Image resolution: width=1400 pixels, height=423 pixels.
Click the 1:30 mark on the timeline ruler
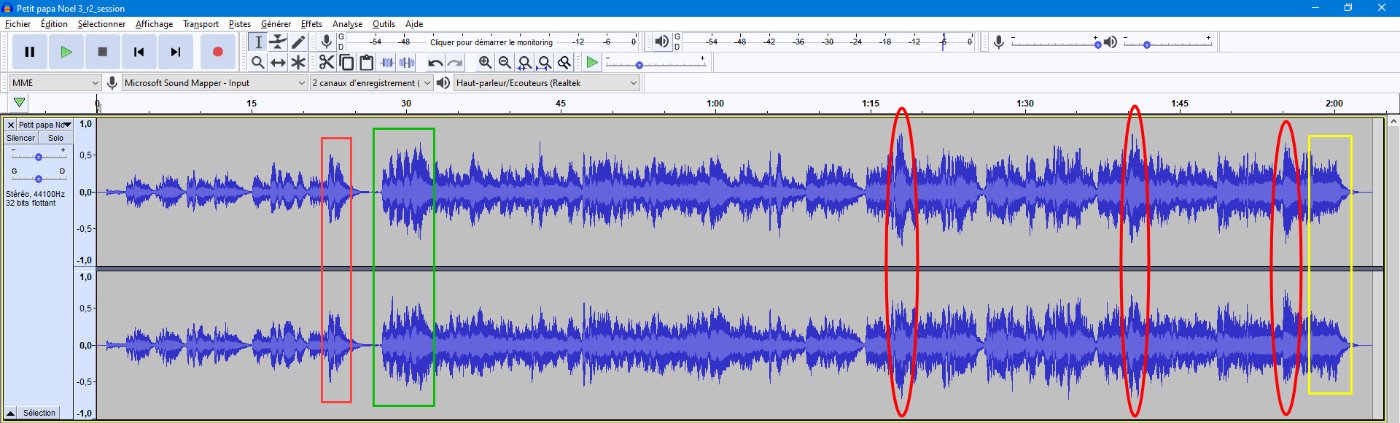click(x=1024, y=103)
